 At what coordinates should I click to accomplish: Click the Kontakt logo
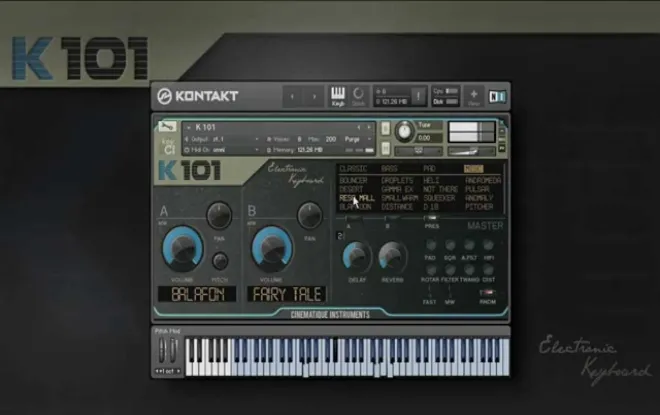click(x=198, y=96)
